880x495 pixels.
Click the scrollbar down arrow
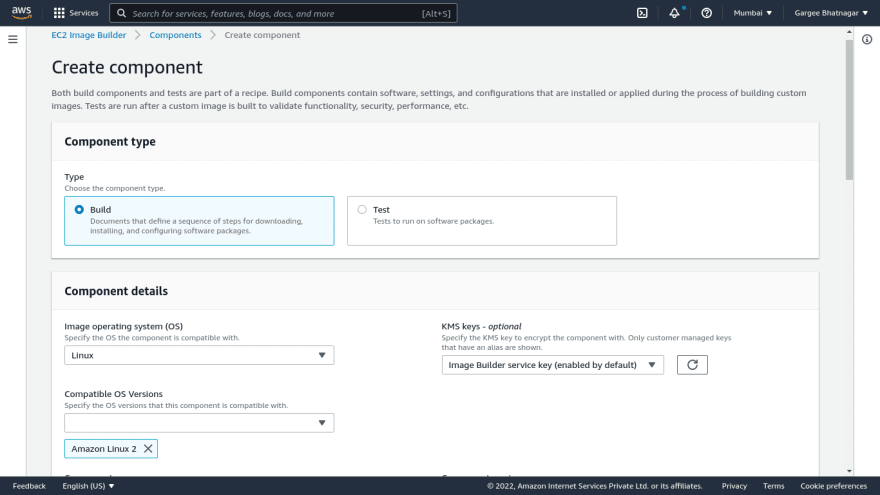point(849,471)
